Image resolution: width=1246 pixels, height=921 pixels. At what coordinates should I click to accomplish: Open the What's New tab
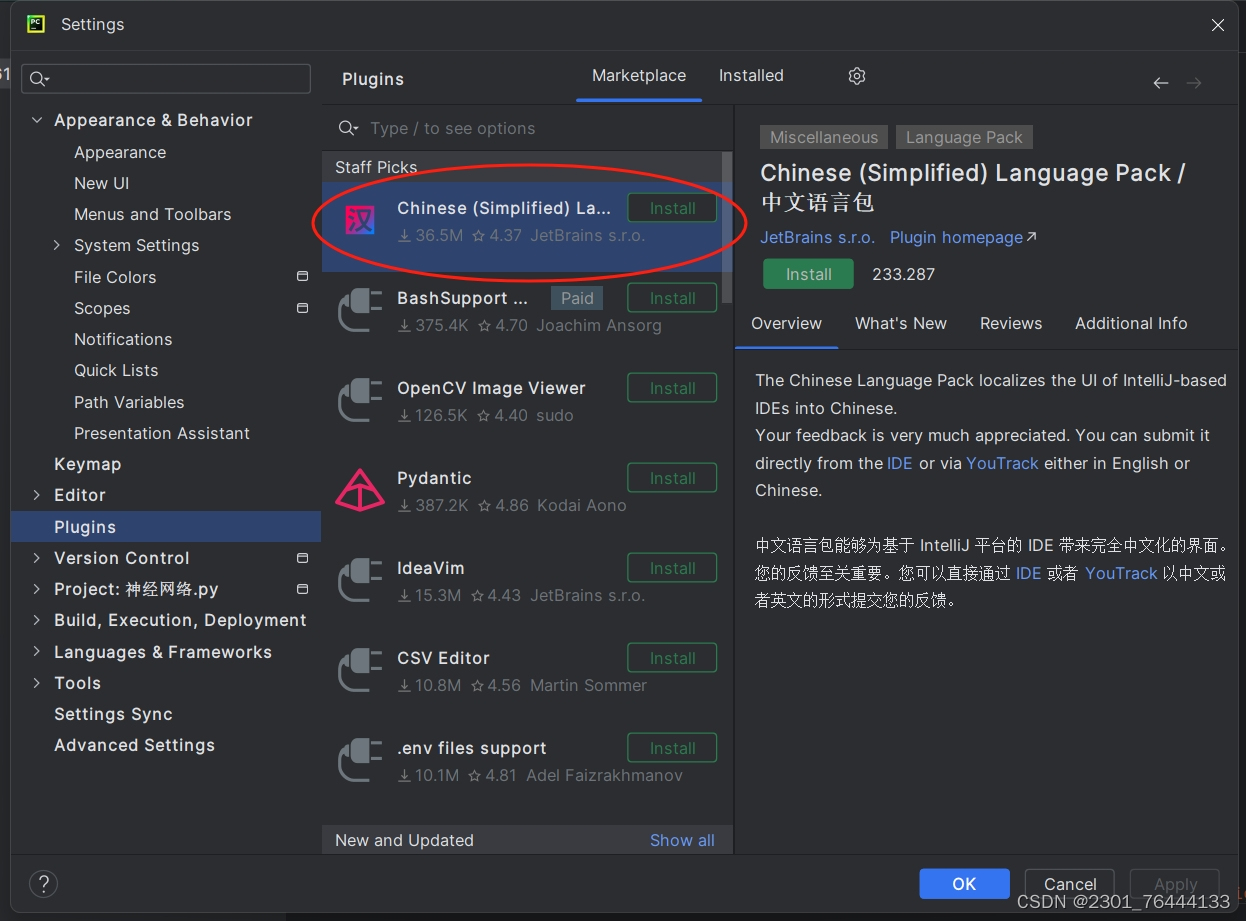(901, 324)
